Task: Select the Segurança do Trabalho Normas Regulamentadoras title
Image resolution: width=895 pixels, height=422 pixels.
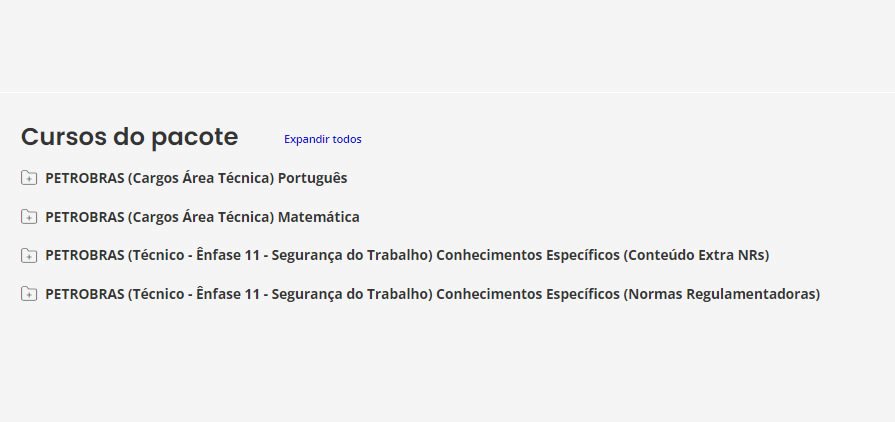Action: (432, 295)
